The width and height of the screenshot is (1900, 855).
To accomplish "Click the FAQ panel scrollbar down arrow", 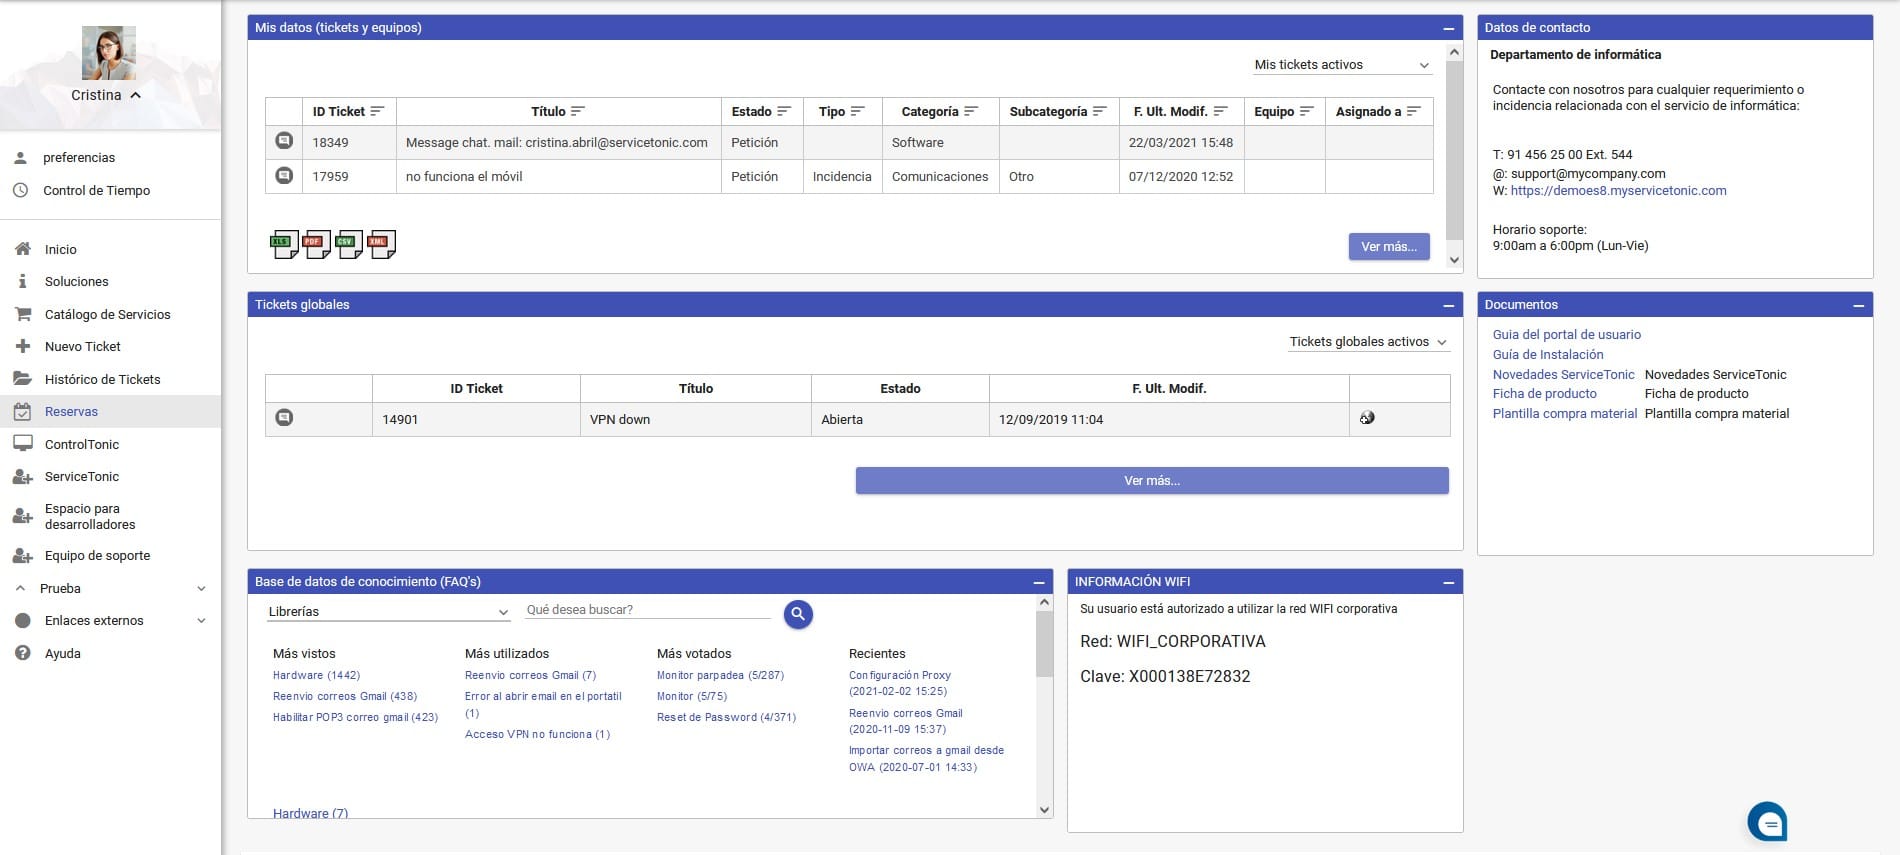I will [x=1044, y=810].
